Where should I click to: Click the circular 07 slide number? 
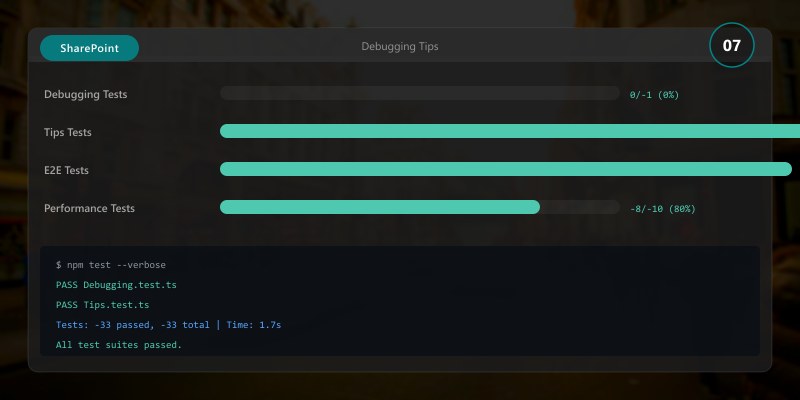coord(732,45)
